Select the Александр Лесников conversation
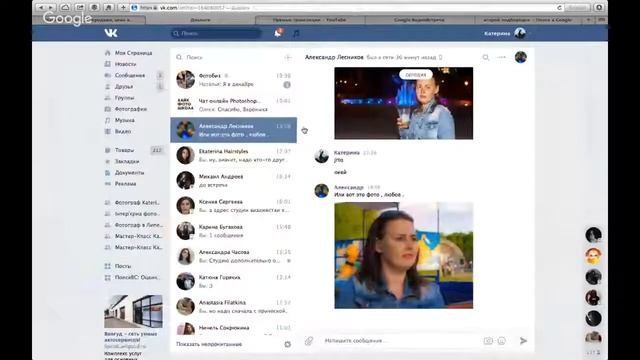This screenshot has width=640, height=360. [233, 130]
